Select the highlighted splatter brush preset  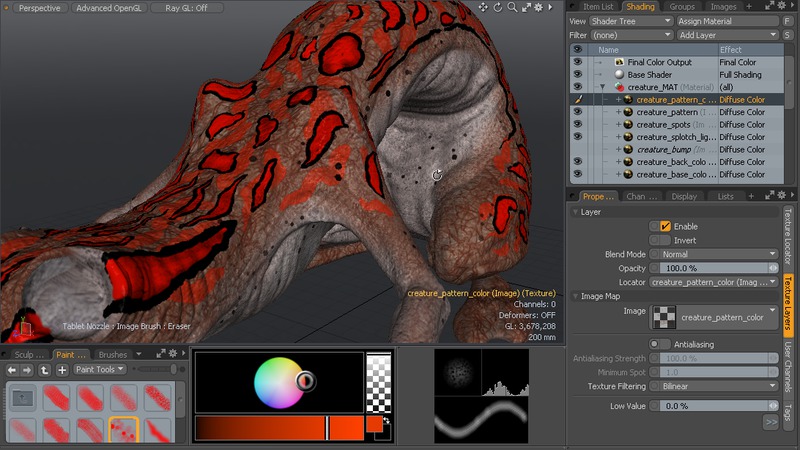pyautogui.click(x=123, y=431)
